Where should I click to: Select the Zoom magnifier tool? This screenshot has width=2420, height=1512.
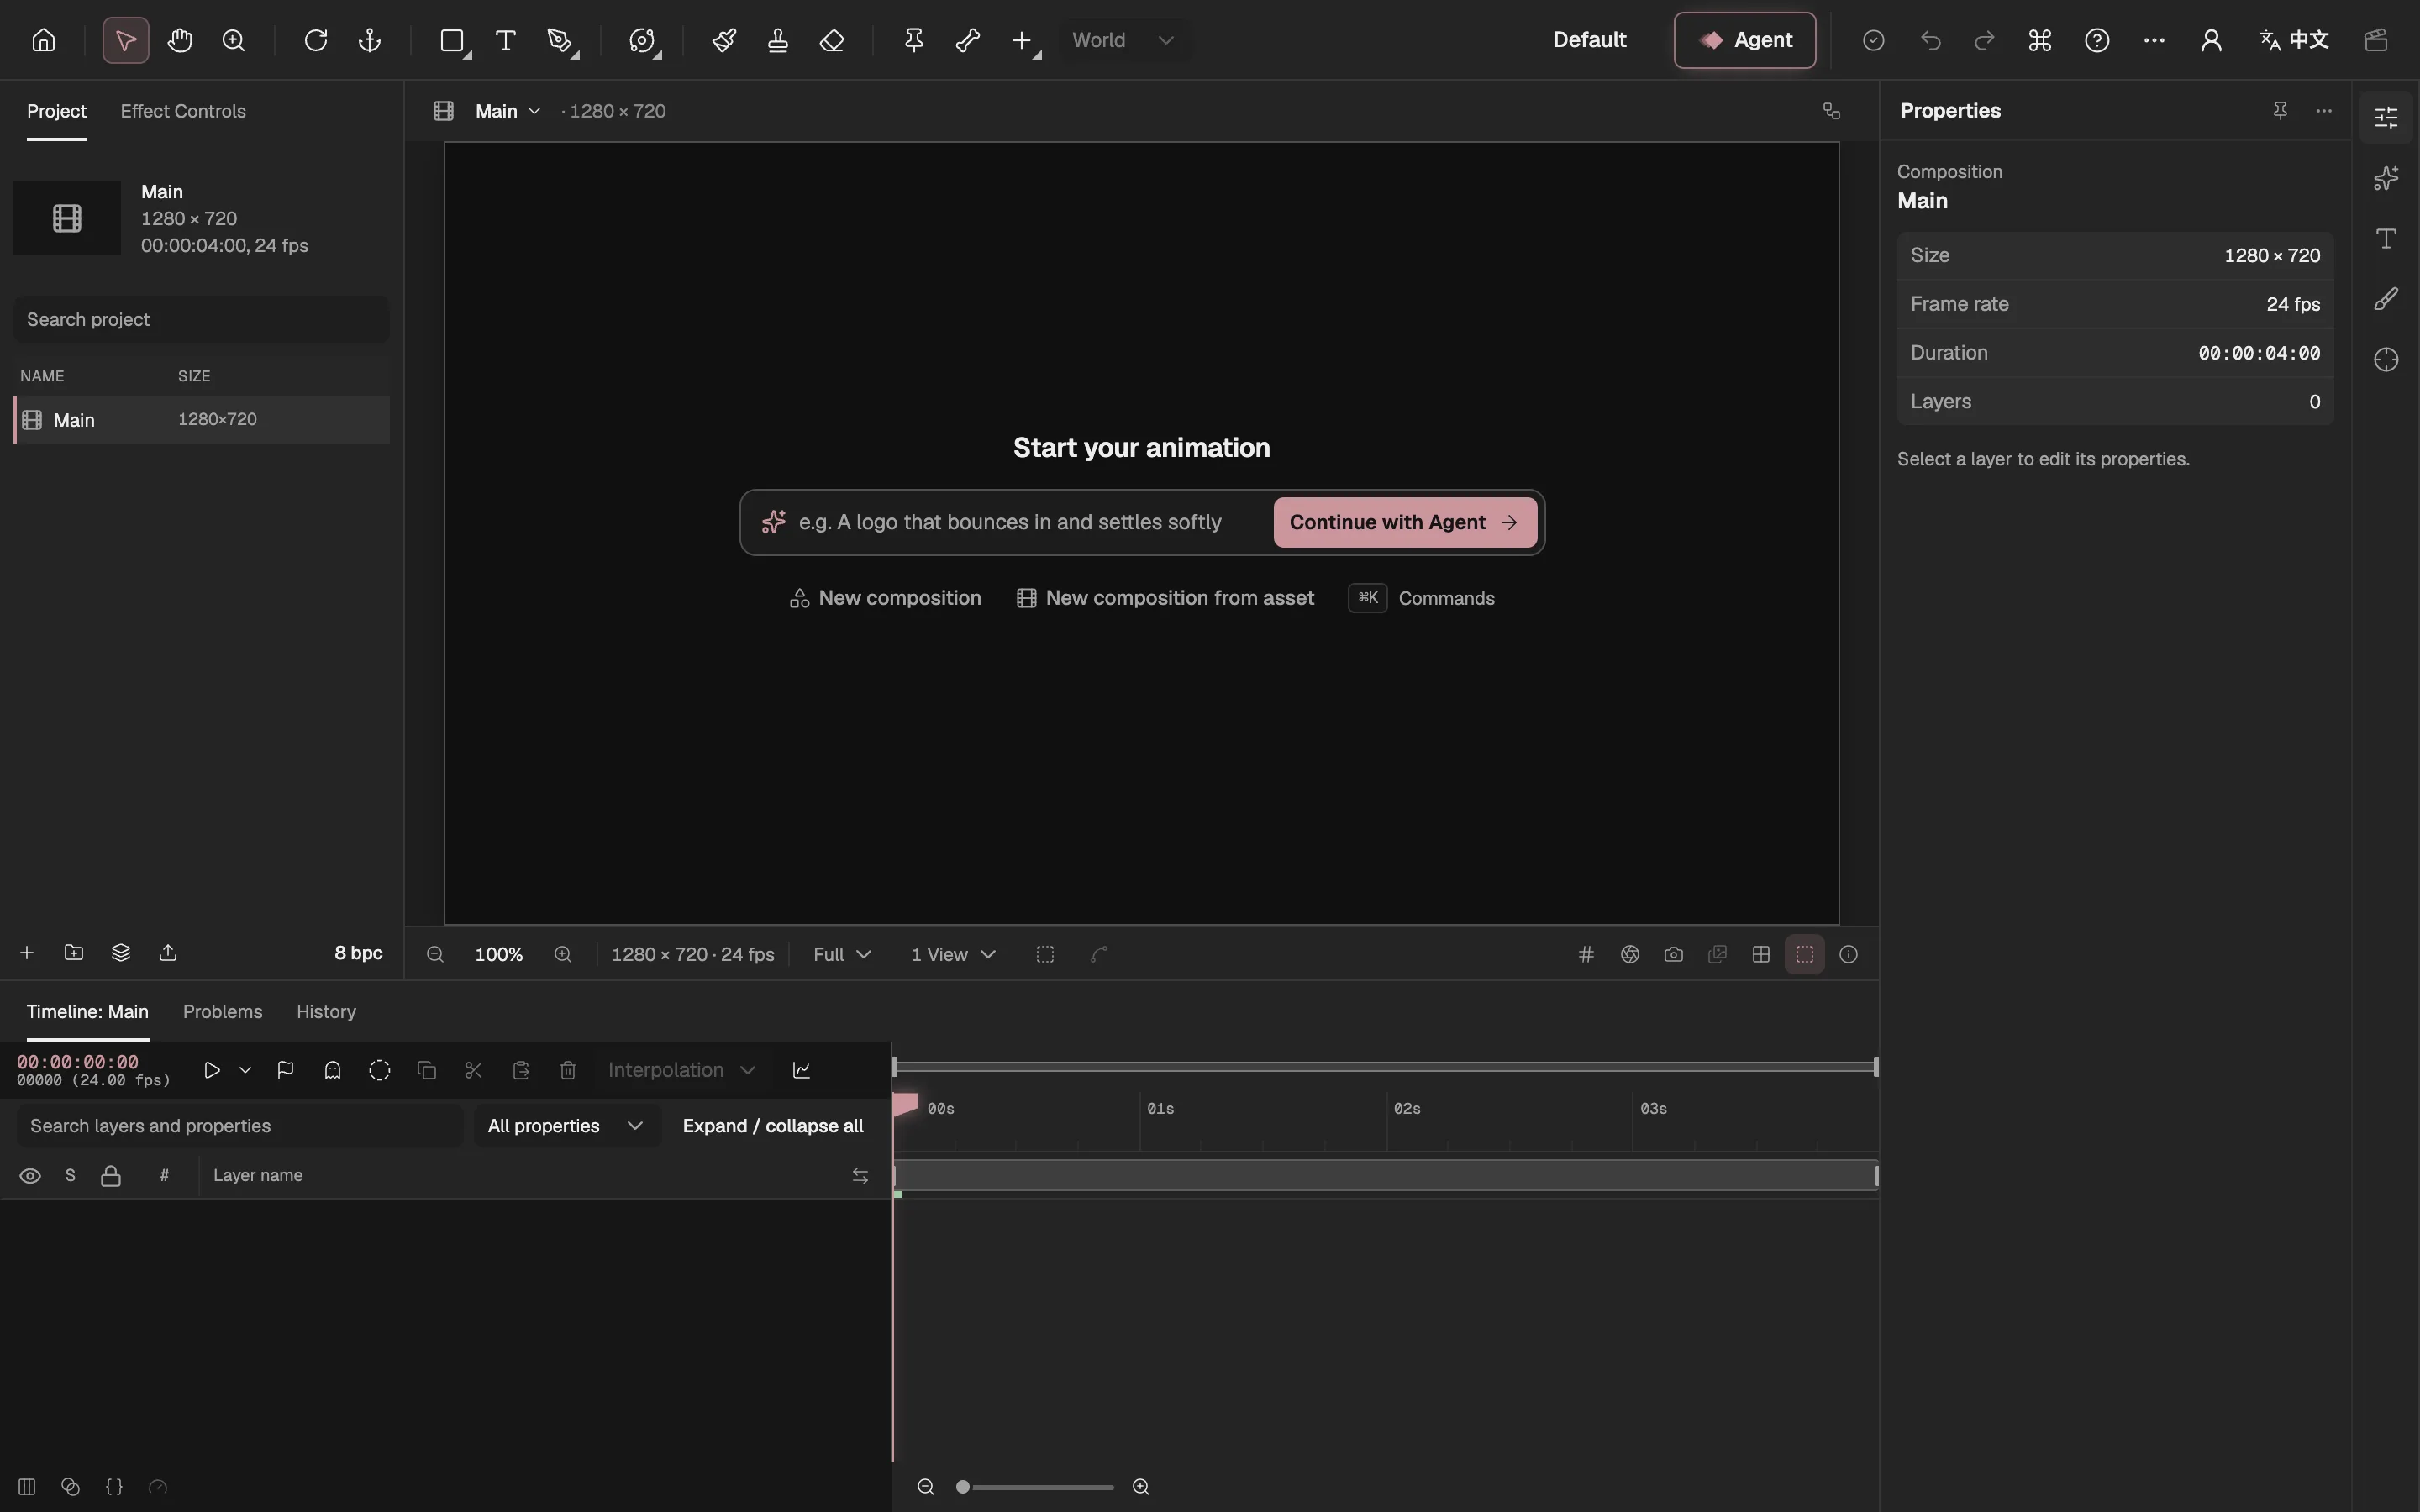234,40
